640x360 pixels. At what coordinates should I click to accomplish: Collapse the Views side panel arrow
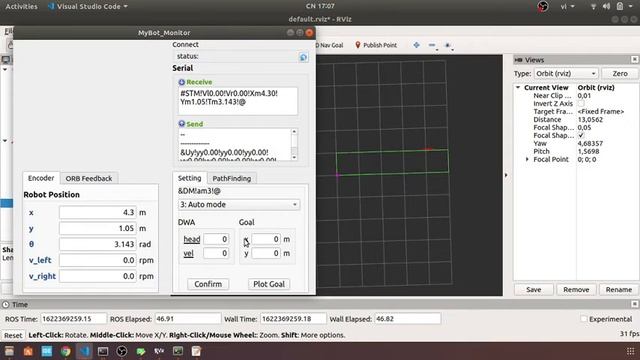coord(507,175)
